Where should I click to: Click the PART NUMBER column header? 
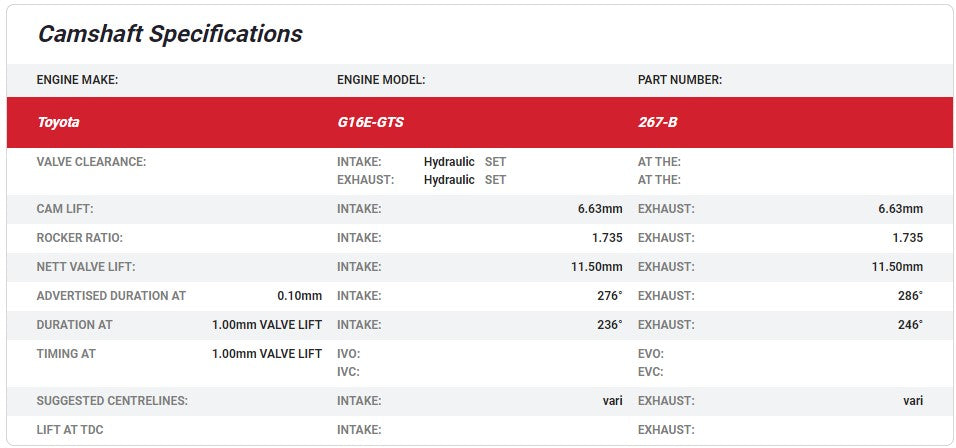[680, 80]
